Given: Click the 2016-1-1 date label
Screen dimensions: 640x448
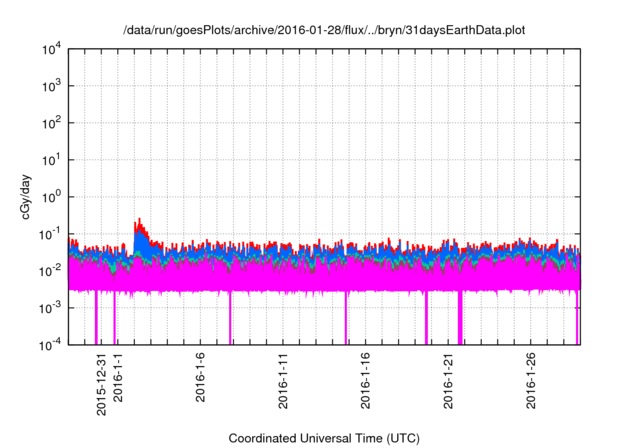Looking at the screenshot, I should coord(118,378).
